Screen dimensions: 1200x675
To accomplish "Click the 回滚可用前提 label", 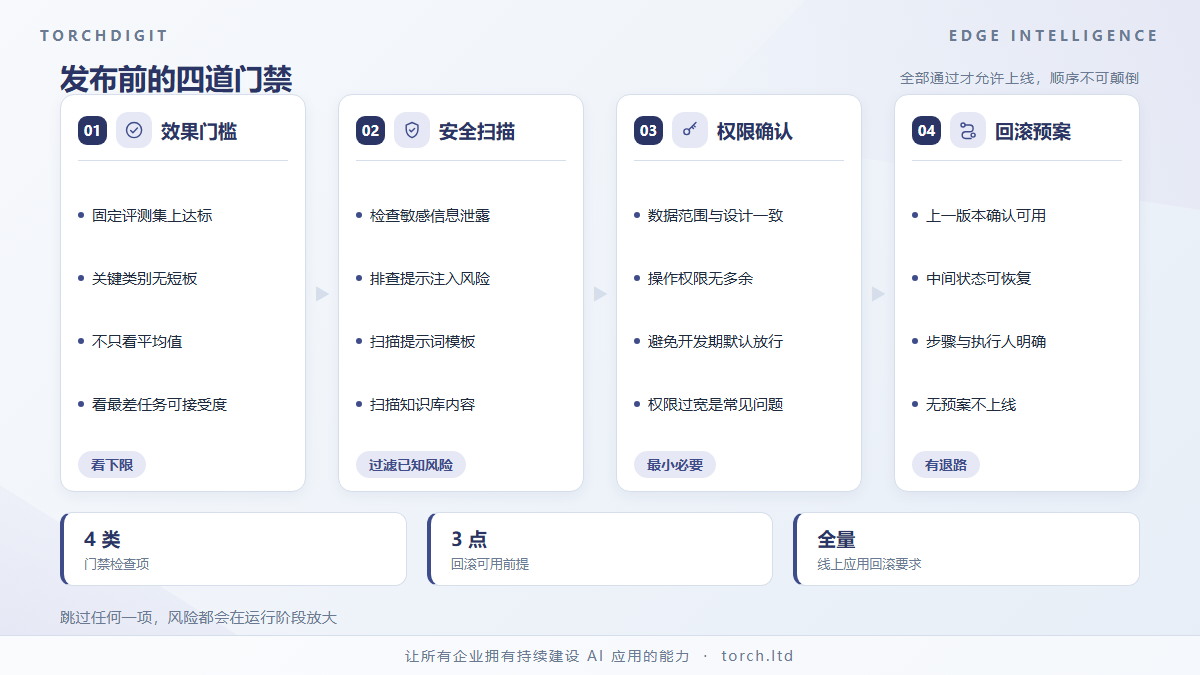I will pos(490,564).
